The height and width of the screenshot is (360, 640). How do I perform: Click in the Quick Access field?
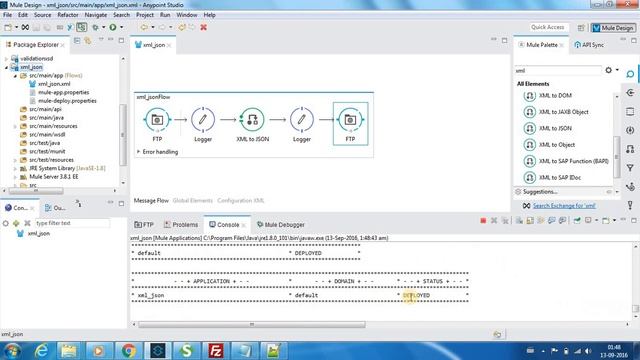pyautogui.click(x=548, y=27)
